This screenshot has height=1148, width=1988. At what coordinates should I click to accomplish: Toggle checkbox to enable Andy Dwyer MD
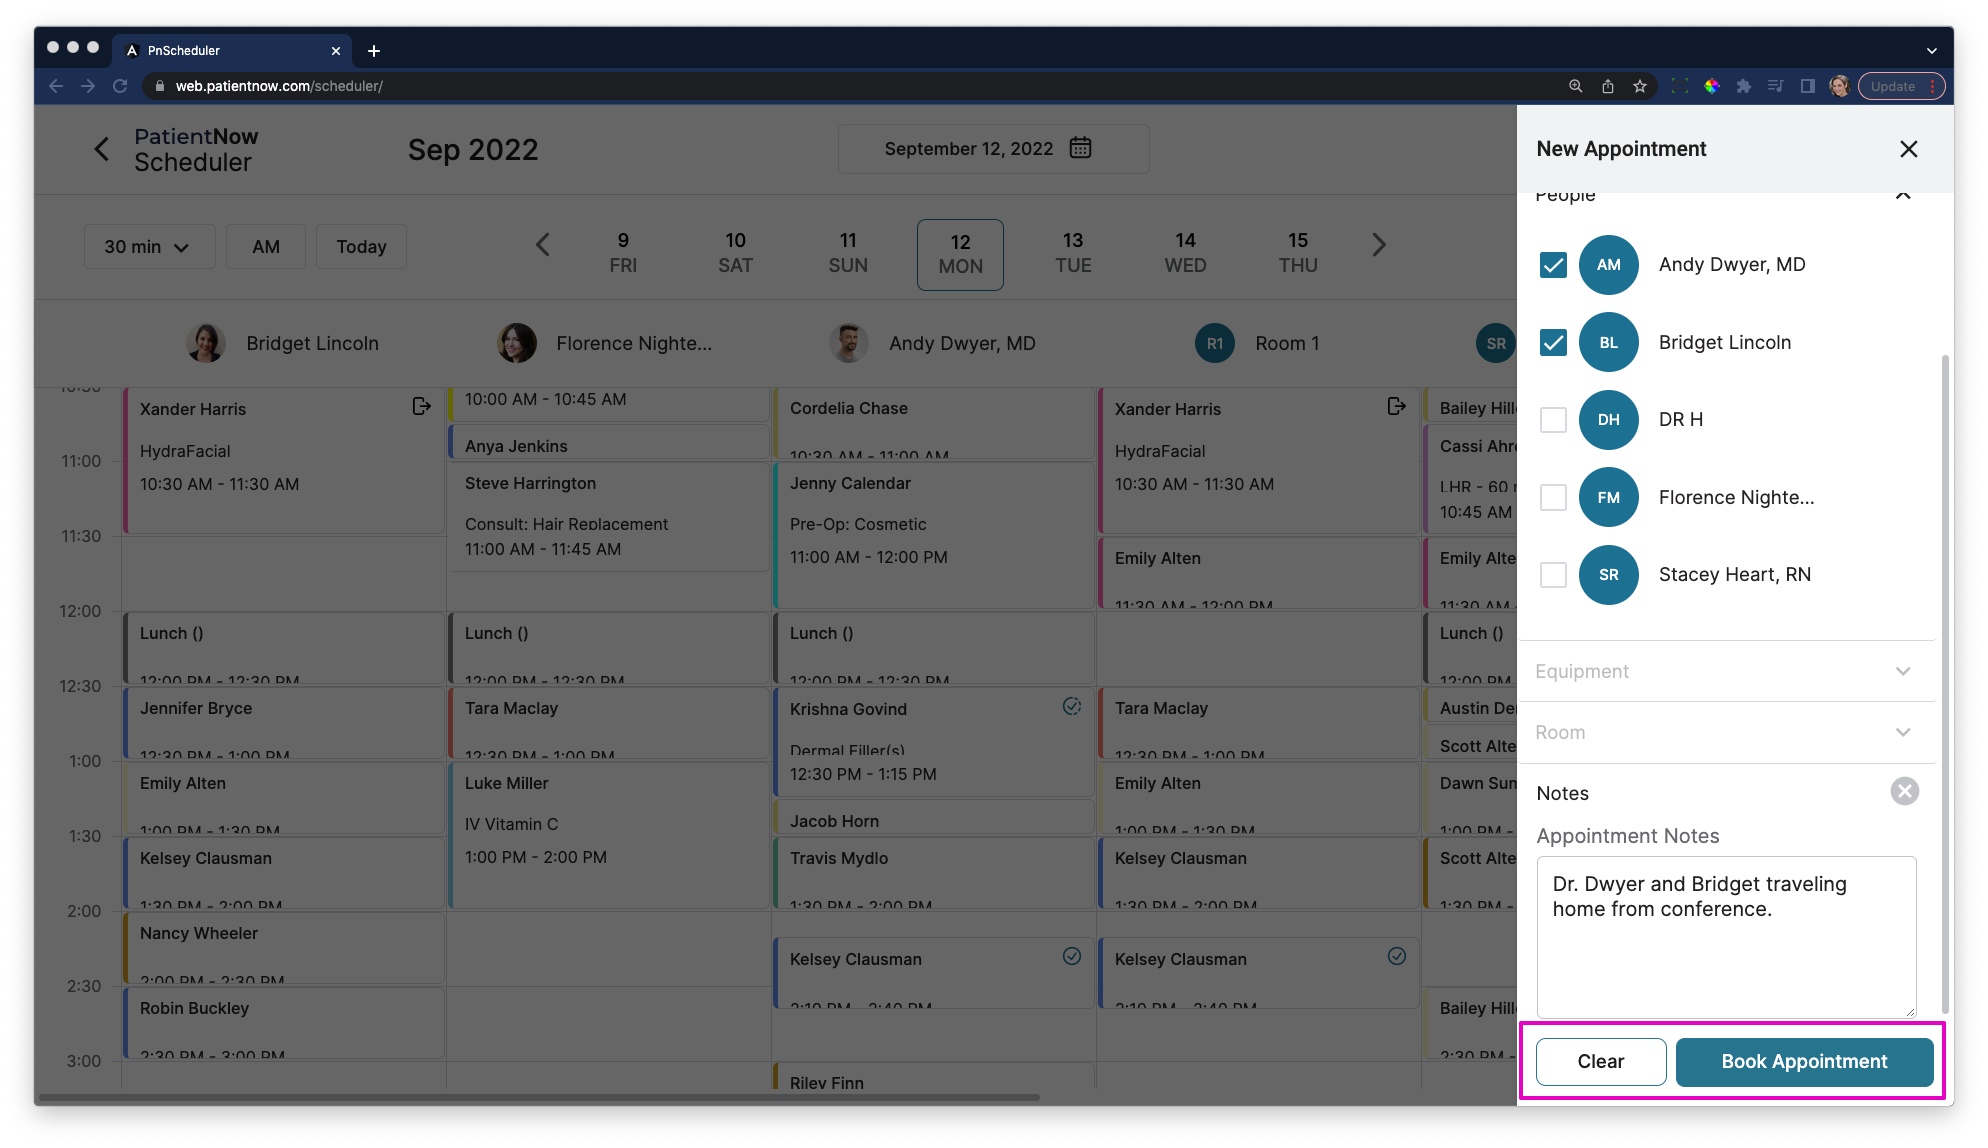pyautogui.click(x=1551, y=265)
